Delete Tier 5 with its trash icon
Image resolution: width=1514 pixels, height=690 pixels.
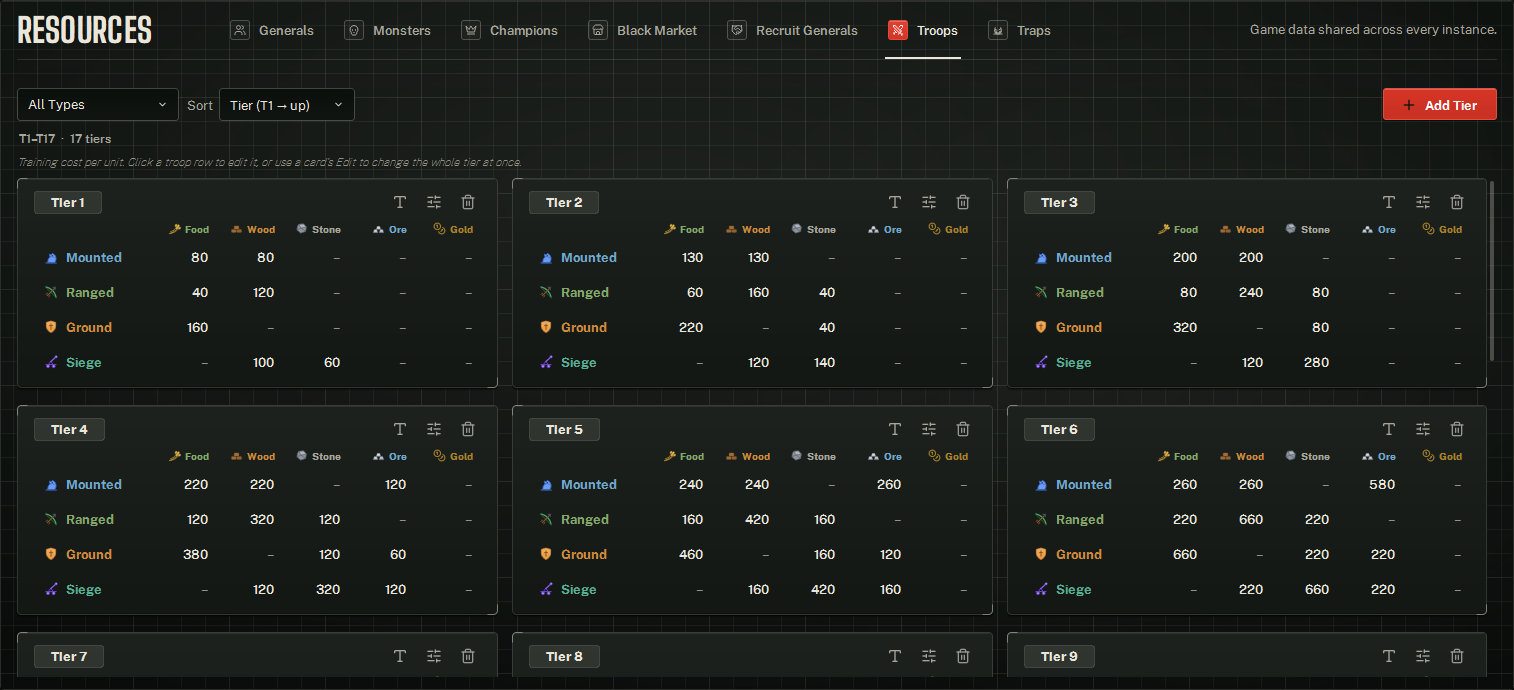coord(963,429)
